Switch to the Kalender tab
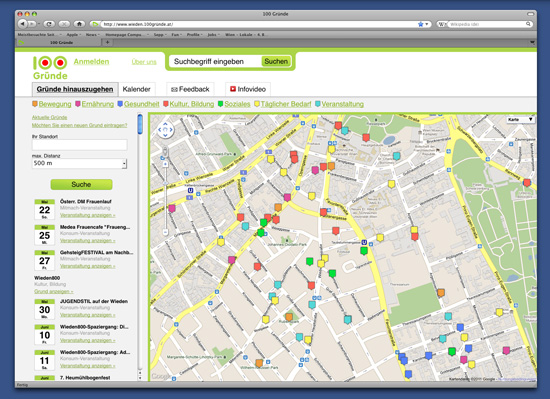The height and width of the screenshot is (399, 550). click(x=136, y=89)
